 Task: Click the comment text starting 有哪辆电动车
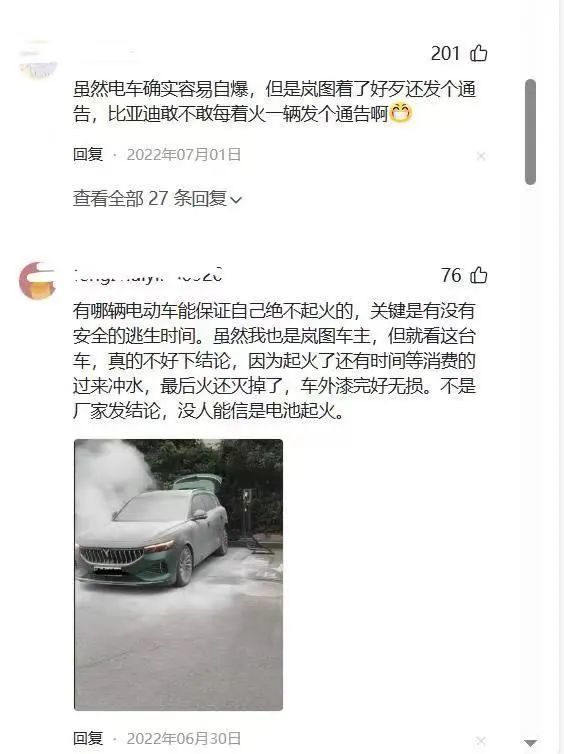(x=274, y=361)
